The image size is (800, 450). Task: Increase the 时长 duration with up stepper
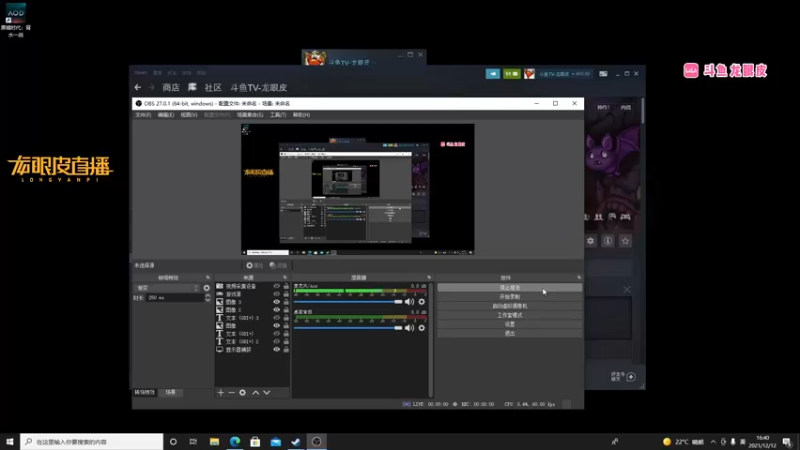[207, 295]
